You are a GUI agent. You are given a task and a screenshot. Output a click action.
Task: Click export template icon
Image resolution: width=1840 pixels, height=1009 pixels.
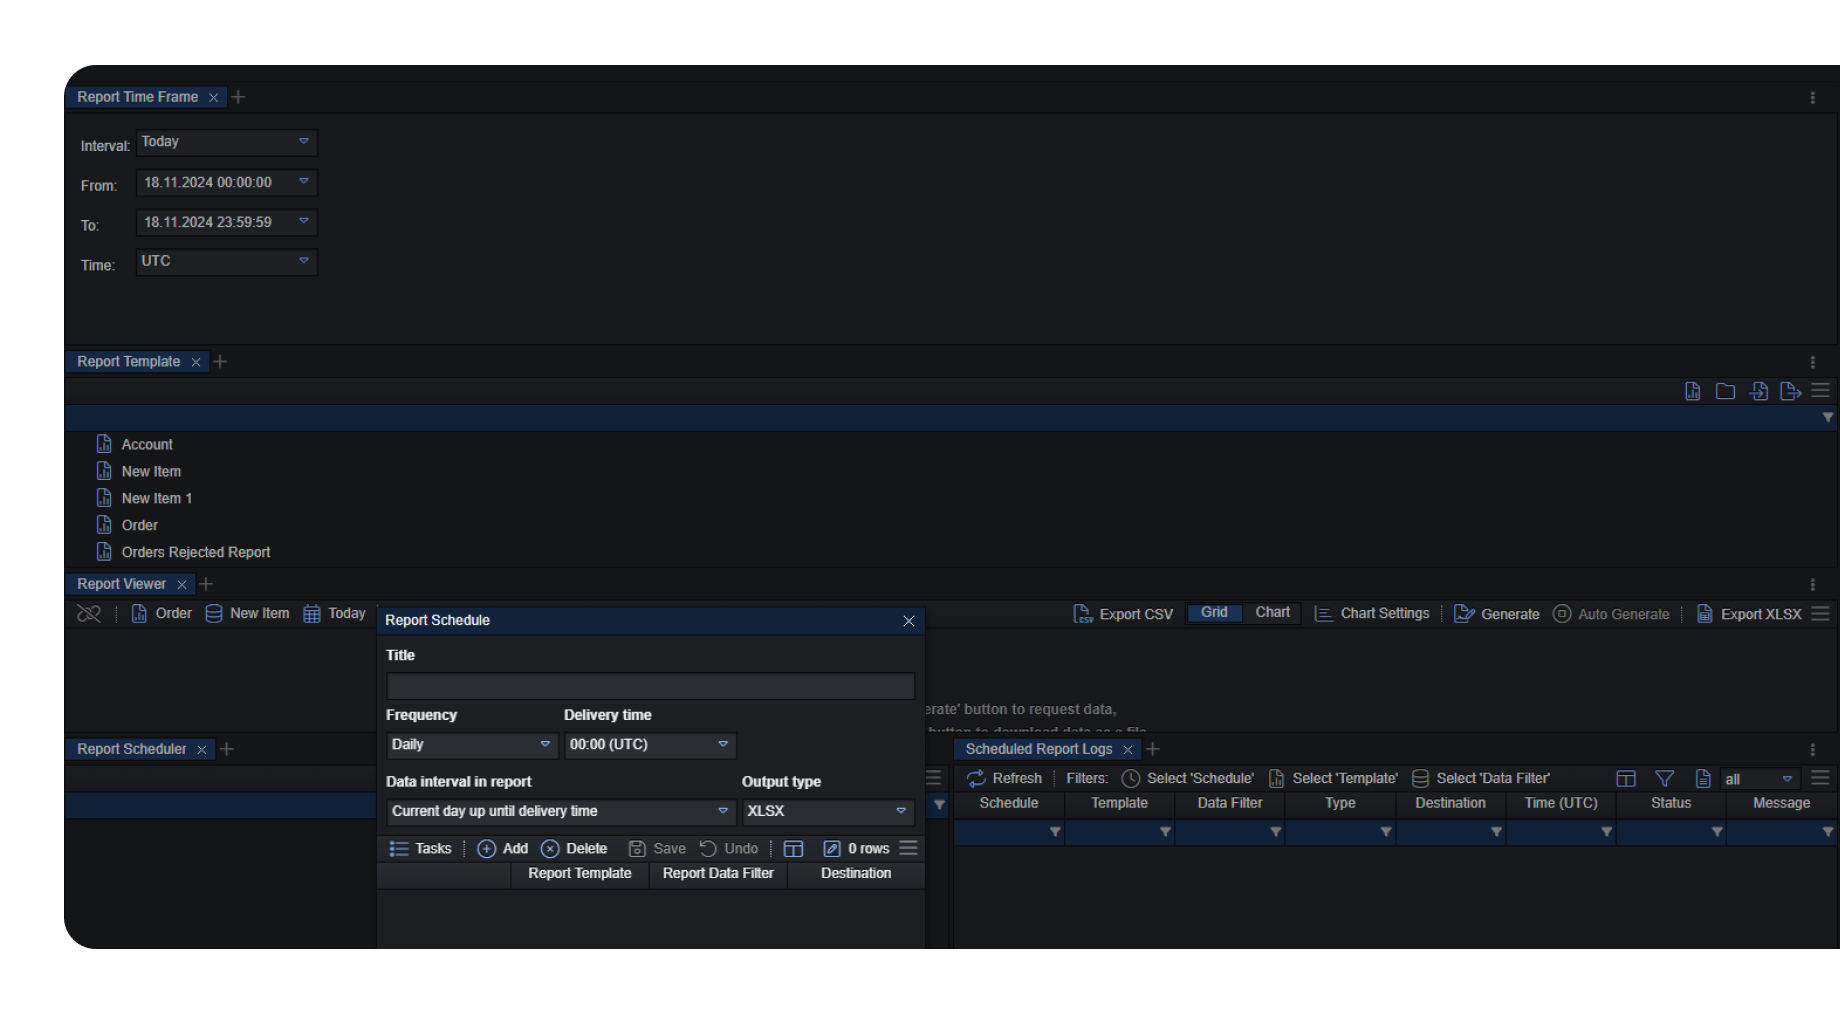coord(1790,391)
